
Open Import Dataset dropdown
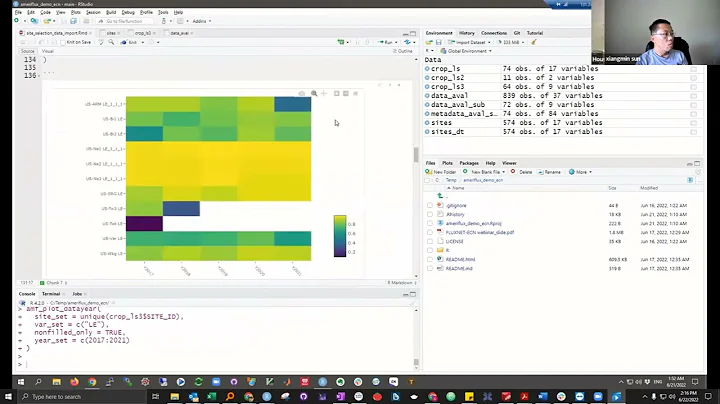469,42
